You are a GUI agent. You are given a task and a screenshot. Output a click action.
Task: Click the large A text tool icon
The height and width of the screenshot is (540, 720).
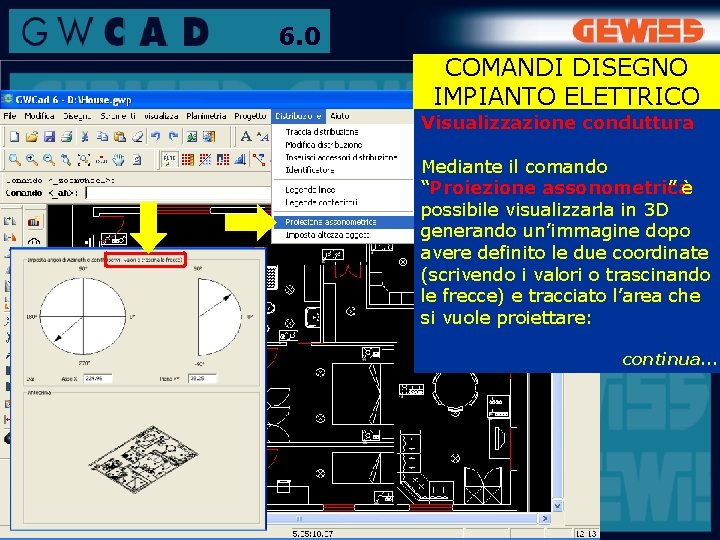tap(246, 136)
